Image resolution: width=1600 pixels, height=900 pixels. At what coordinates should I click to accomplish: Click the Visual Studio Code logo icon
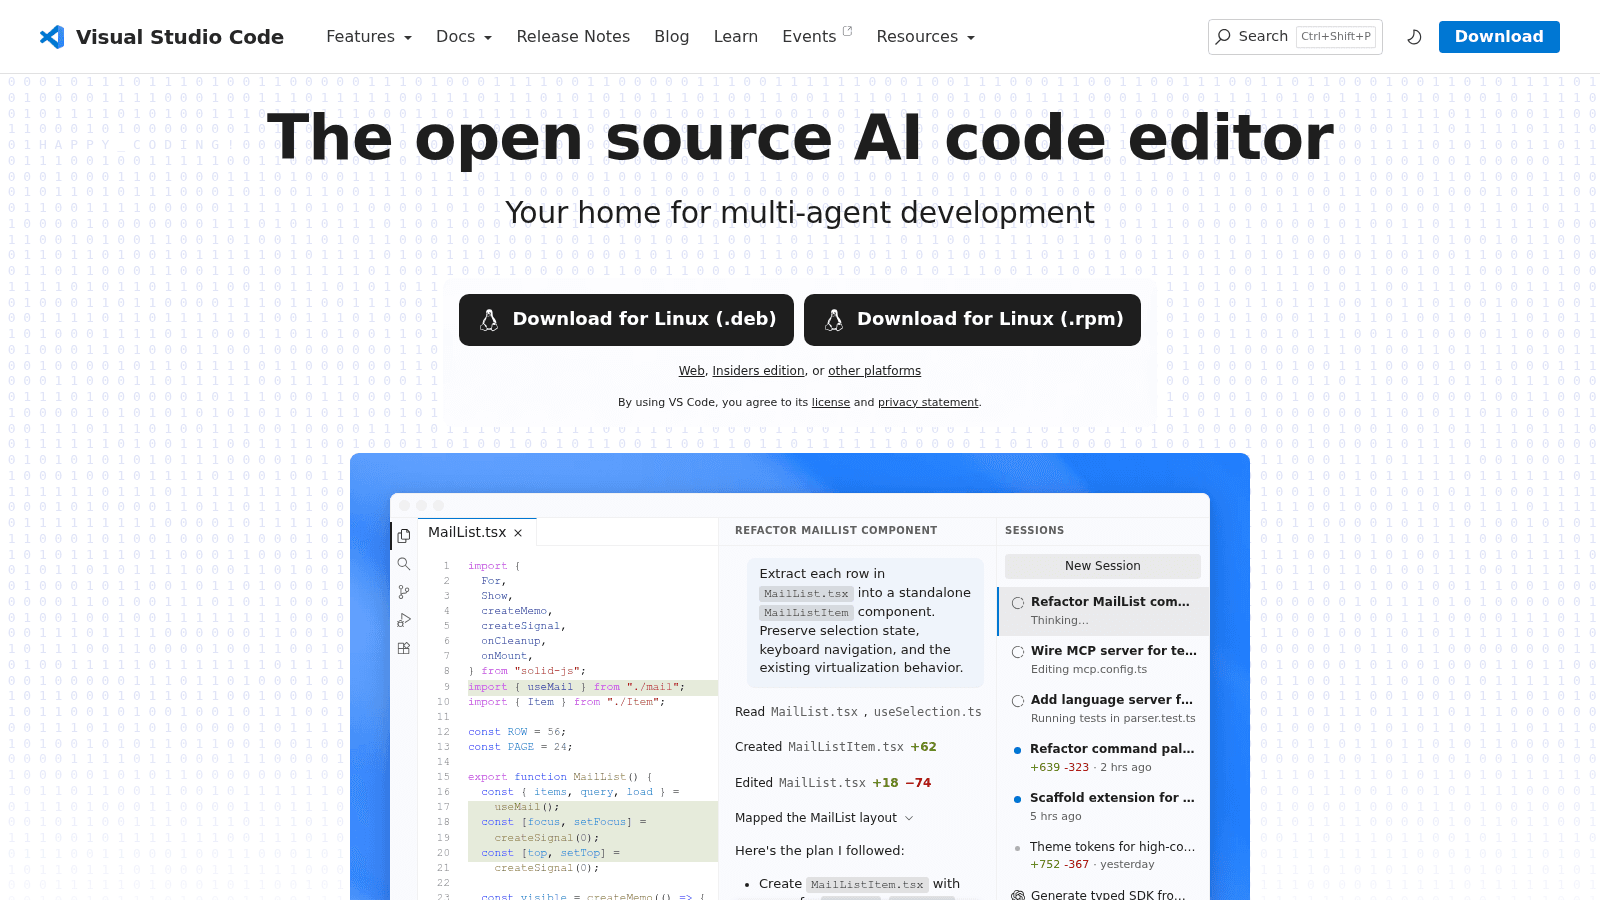52,37
